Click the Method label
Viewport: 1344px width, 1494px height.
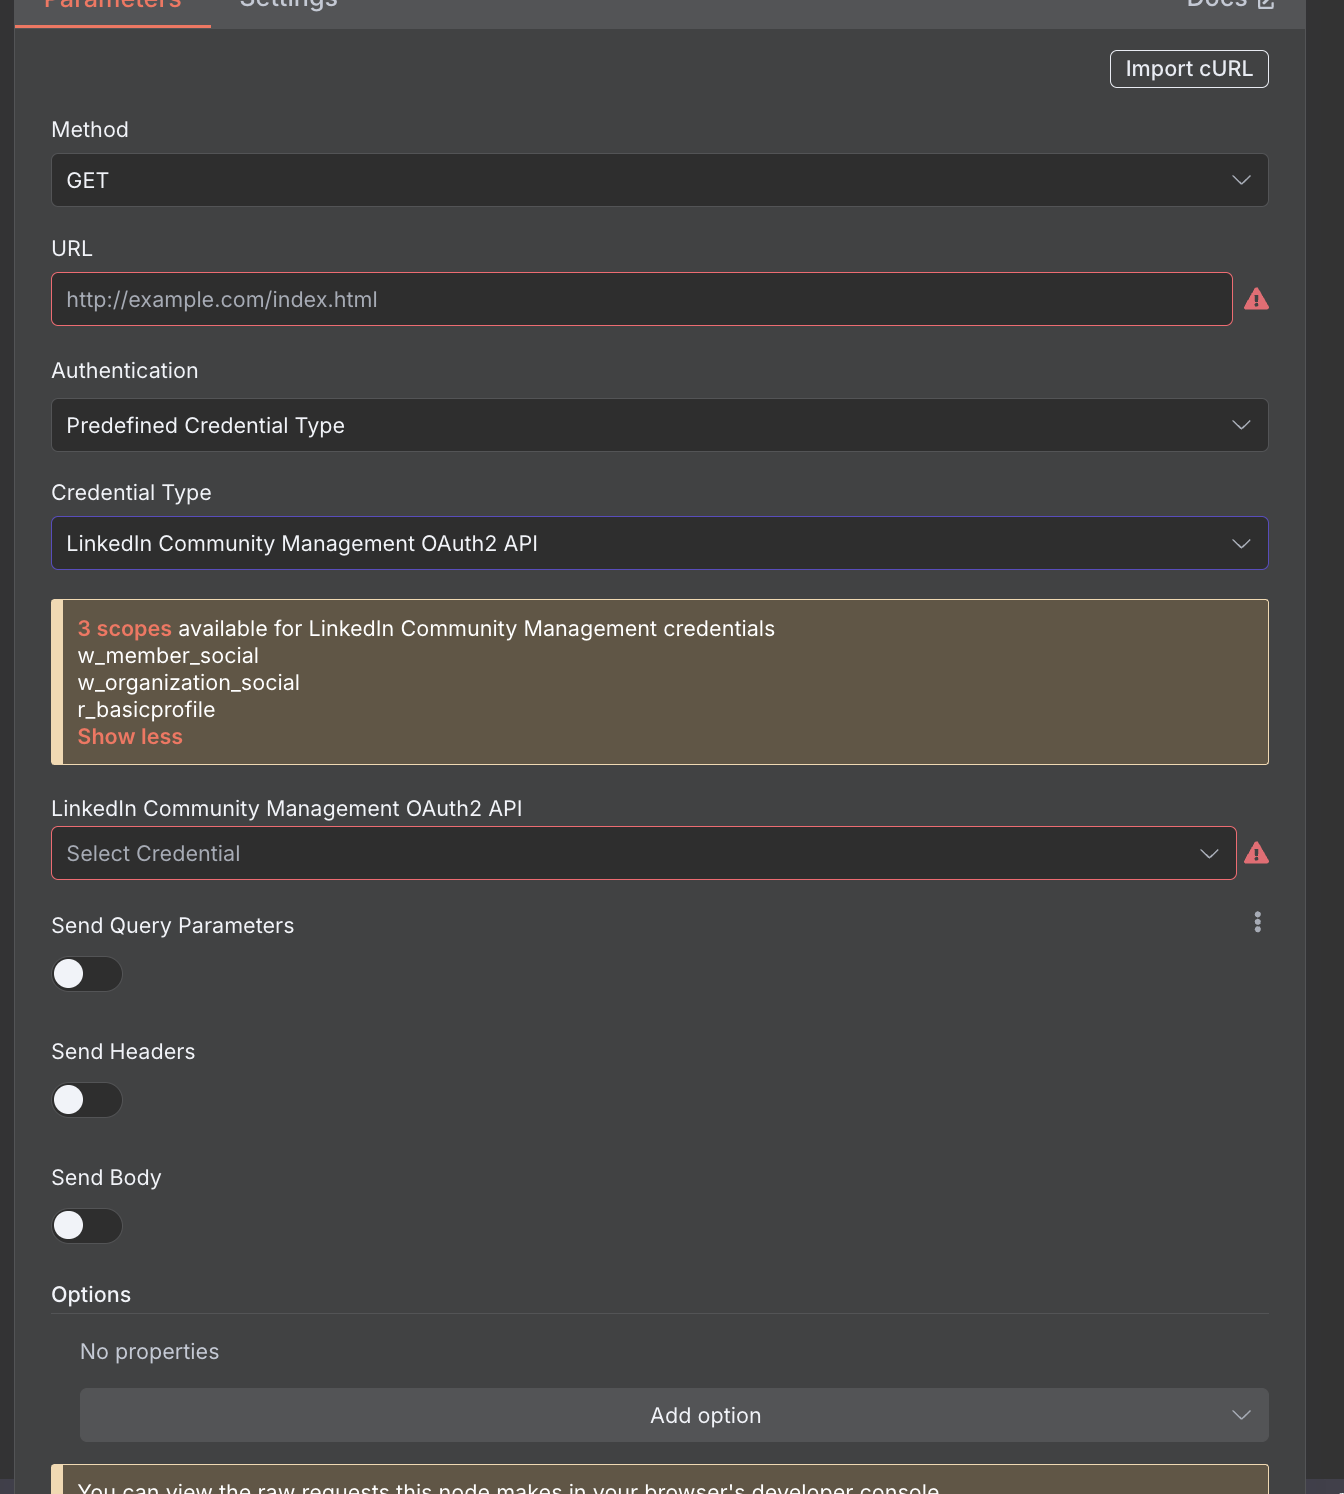click(90, 130)
